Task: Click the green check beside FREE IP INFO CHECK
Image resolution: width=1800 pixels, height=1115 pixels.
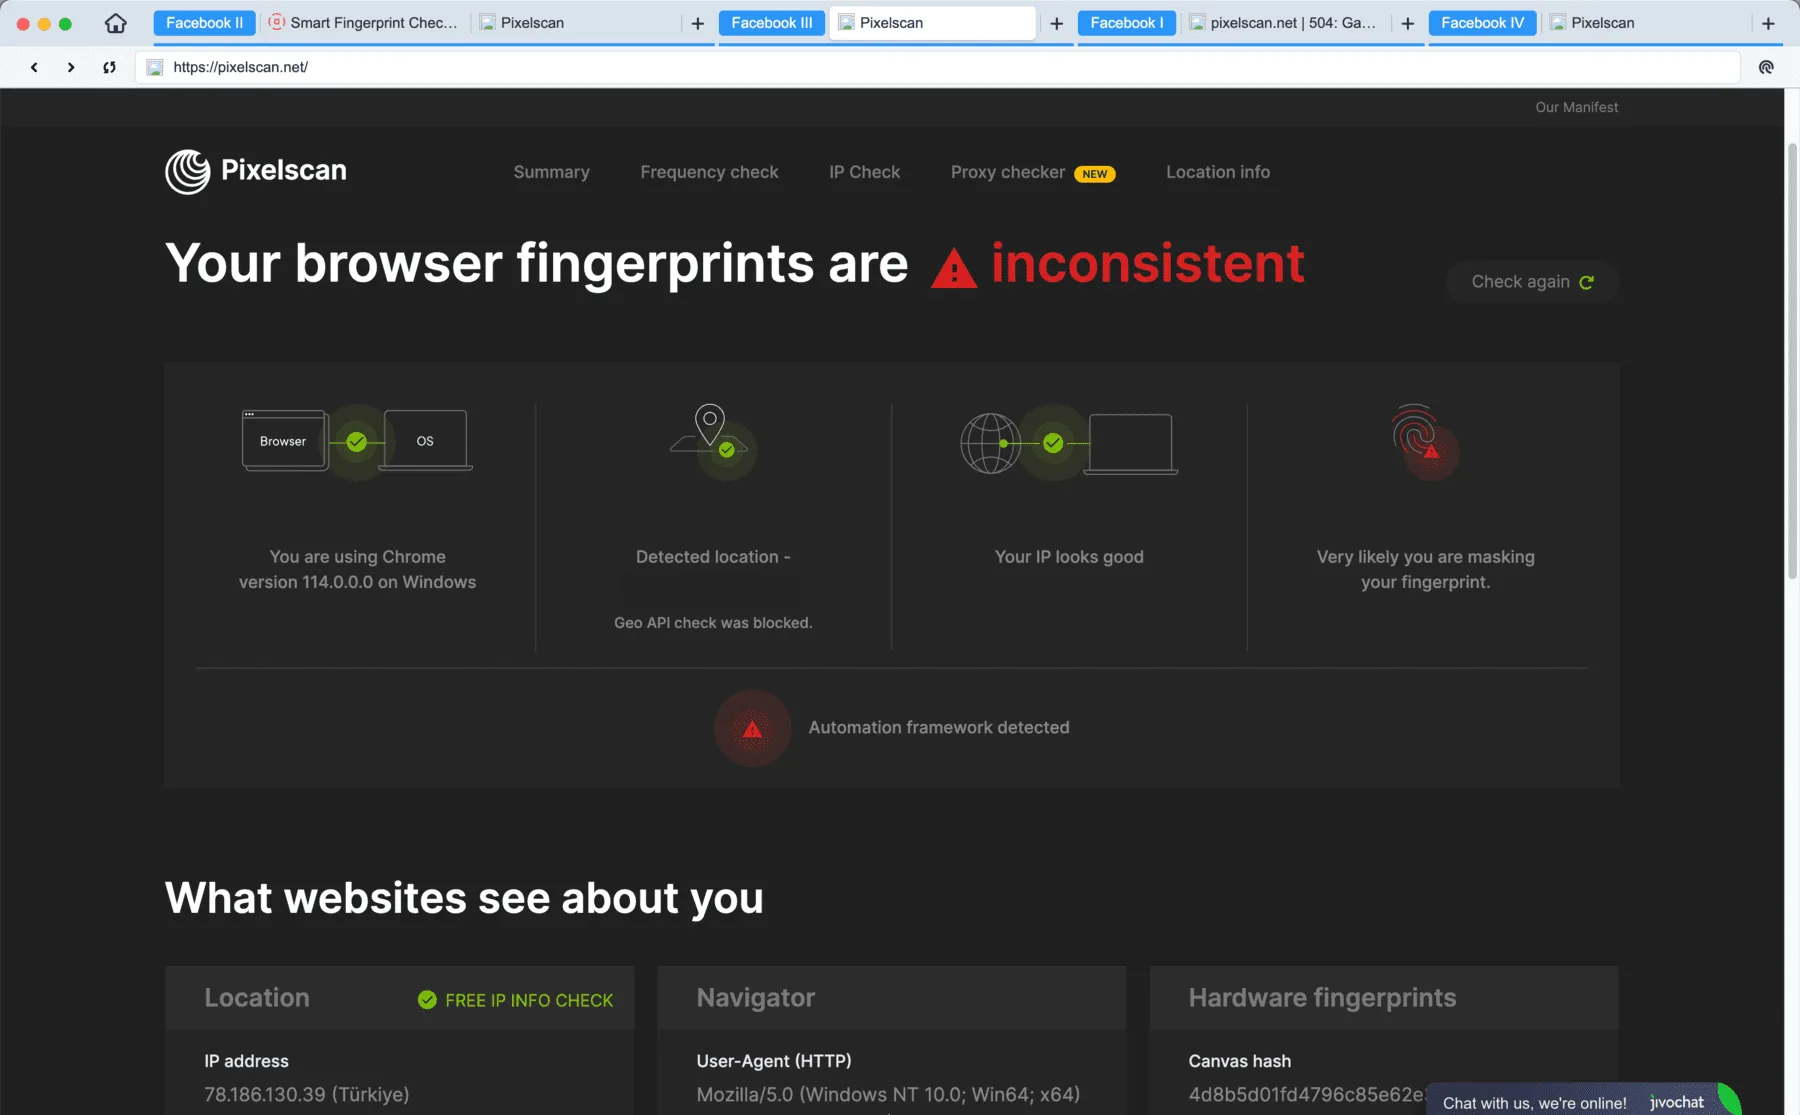Action: coord(427,1000)
